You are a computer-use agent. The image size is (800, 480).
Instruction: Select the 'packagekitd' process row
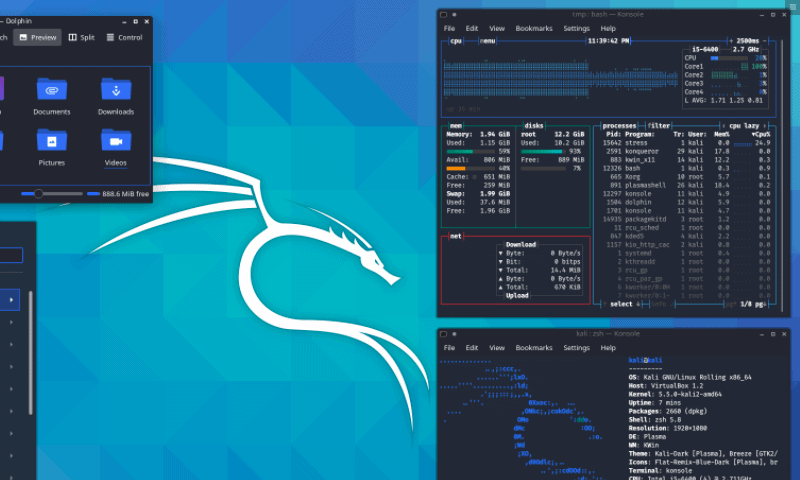click(686, 219)
